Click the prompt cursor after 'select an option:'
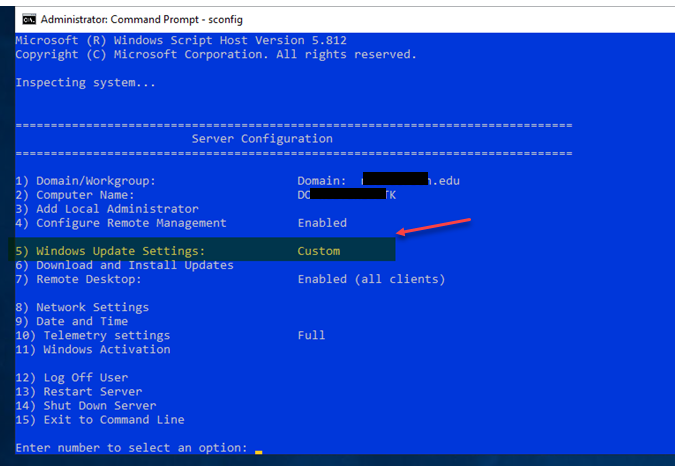675x466 pixels. tap(258, 452)
